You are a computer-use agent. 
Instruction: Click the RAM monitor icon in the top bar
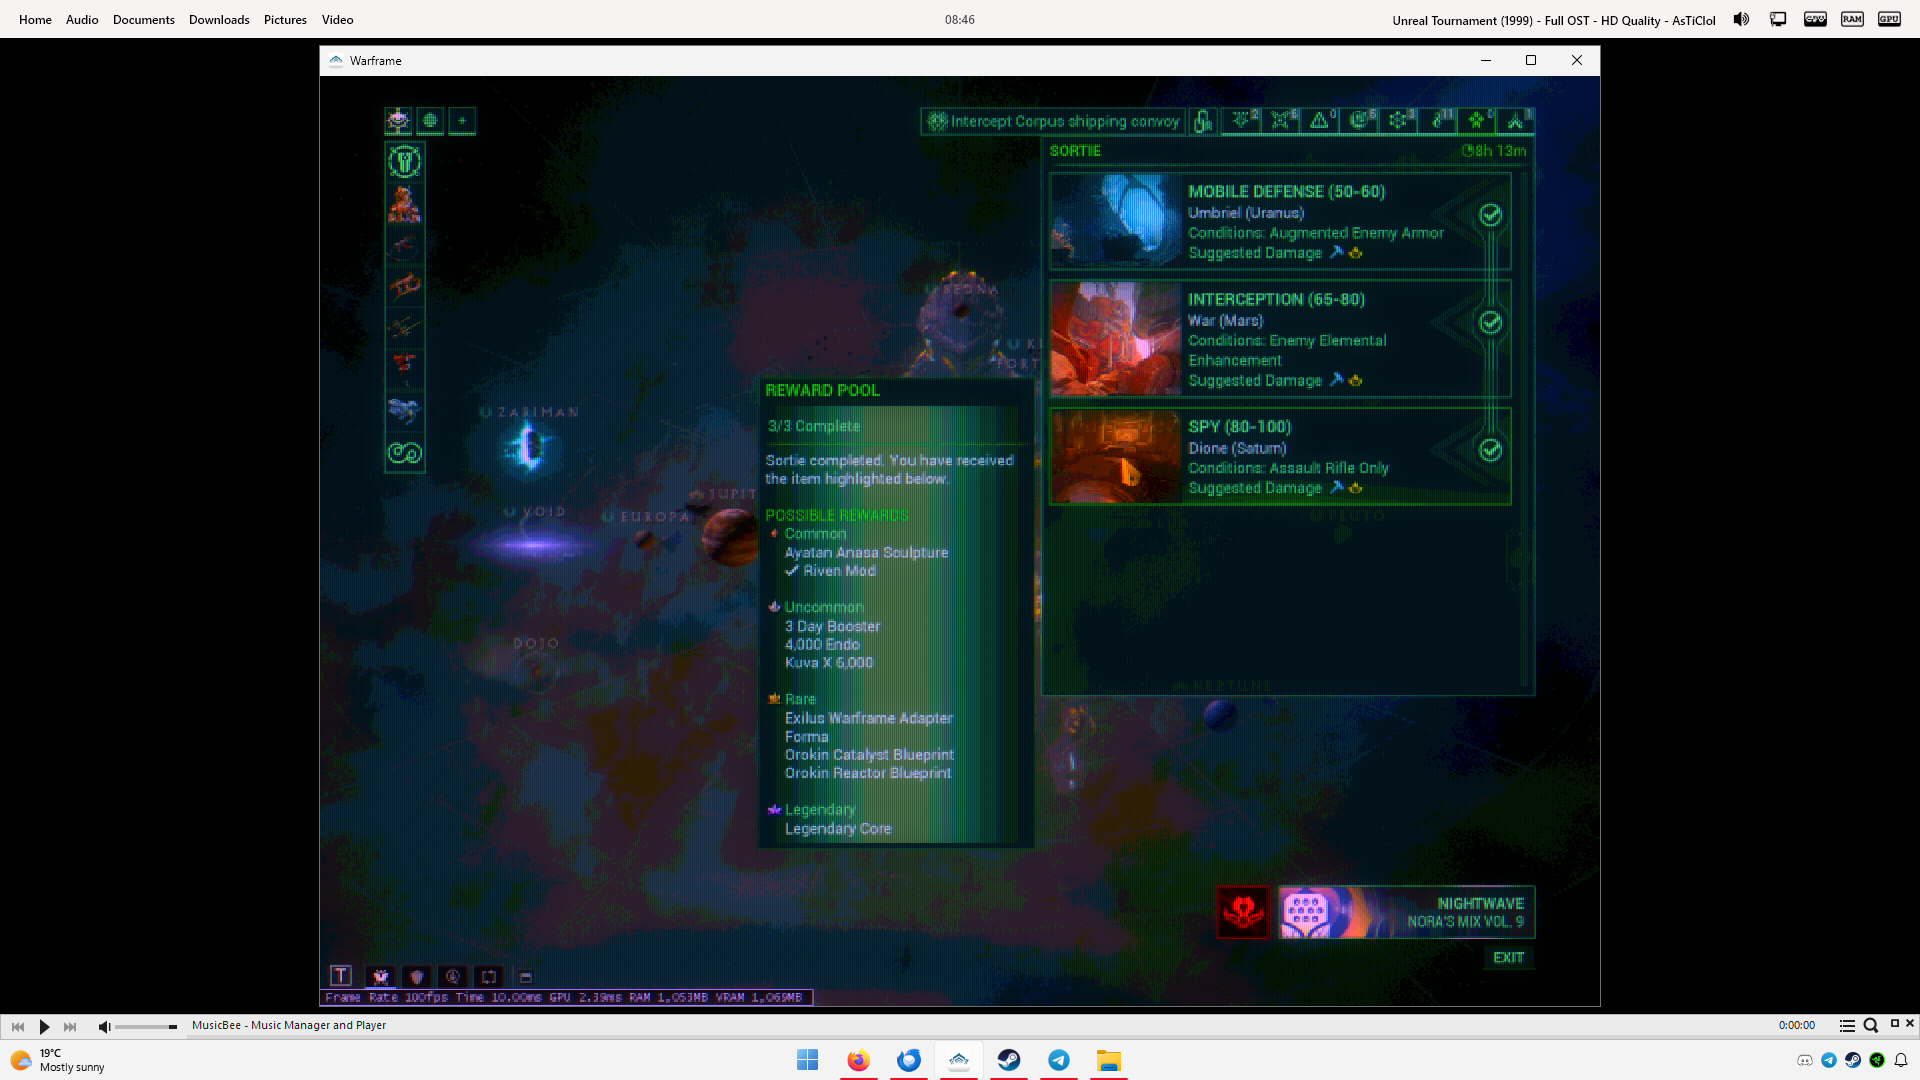point(1852,19)
